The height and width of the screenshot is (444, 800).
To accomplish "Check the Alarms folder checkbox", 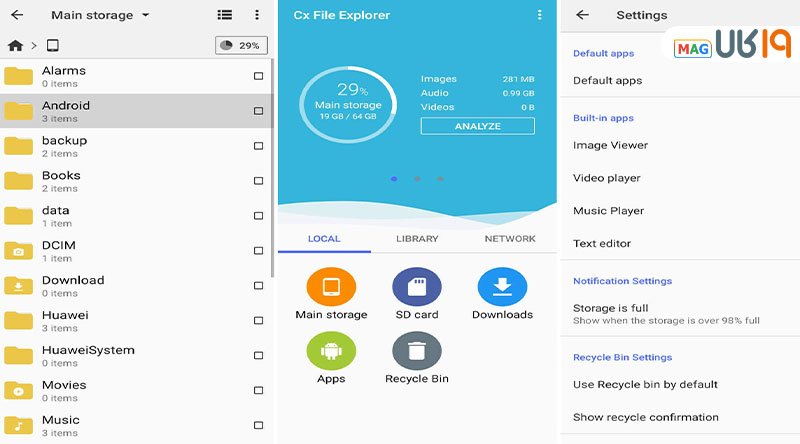I will pyautogui.click(x=259, y=76).
